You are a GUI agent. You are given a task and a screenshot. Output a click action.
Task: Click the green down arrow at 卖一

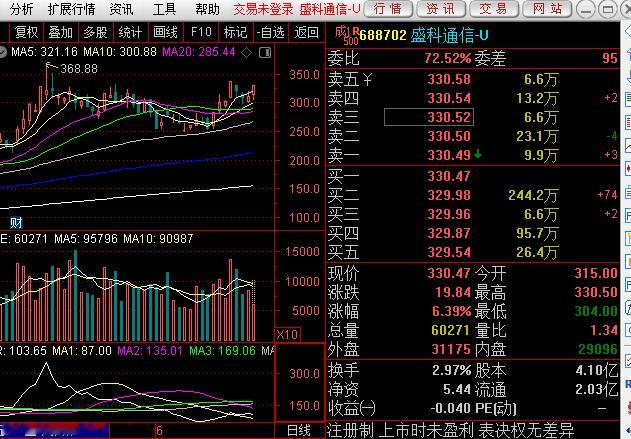[478, 154]
